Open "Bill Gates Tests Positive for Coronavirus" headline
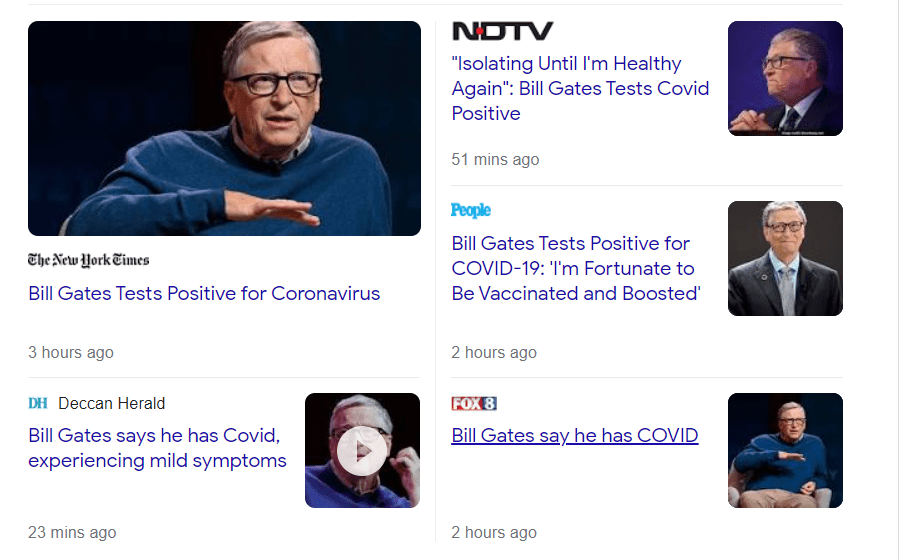The image size is (899, 560). click(204, 293)
